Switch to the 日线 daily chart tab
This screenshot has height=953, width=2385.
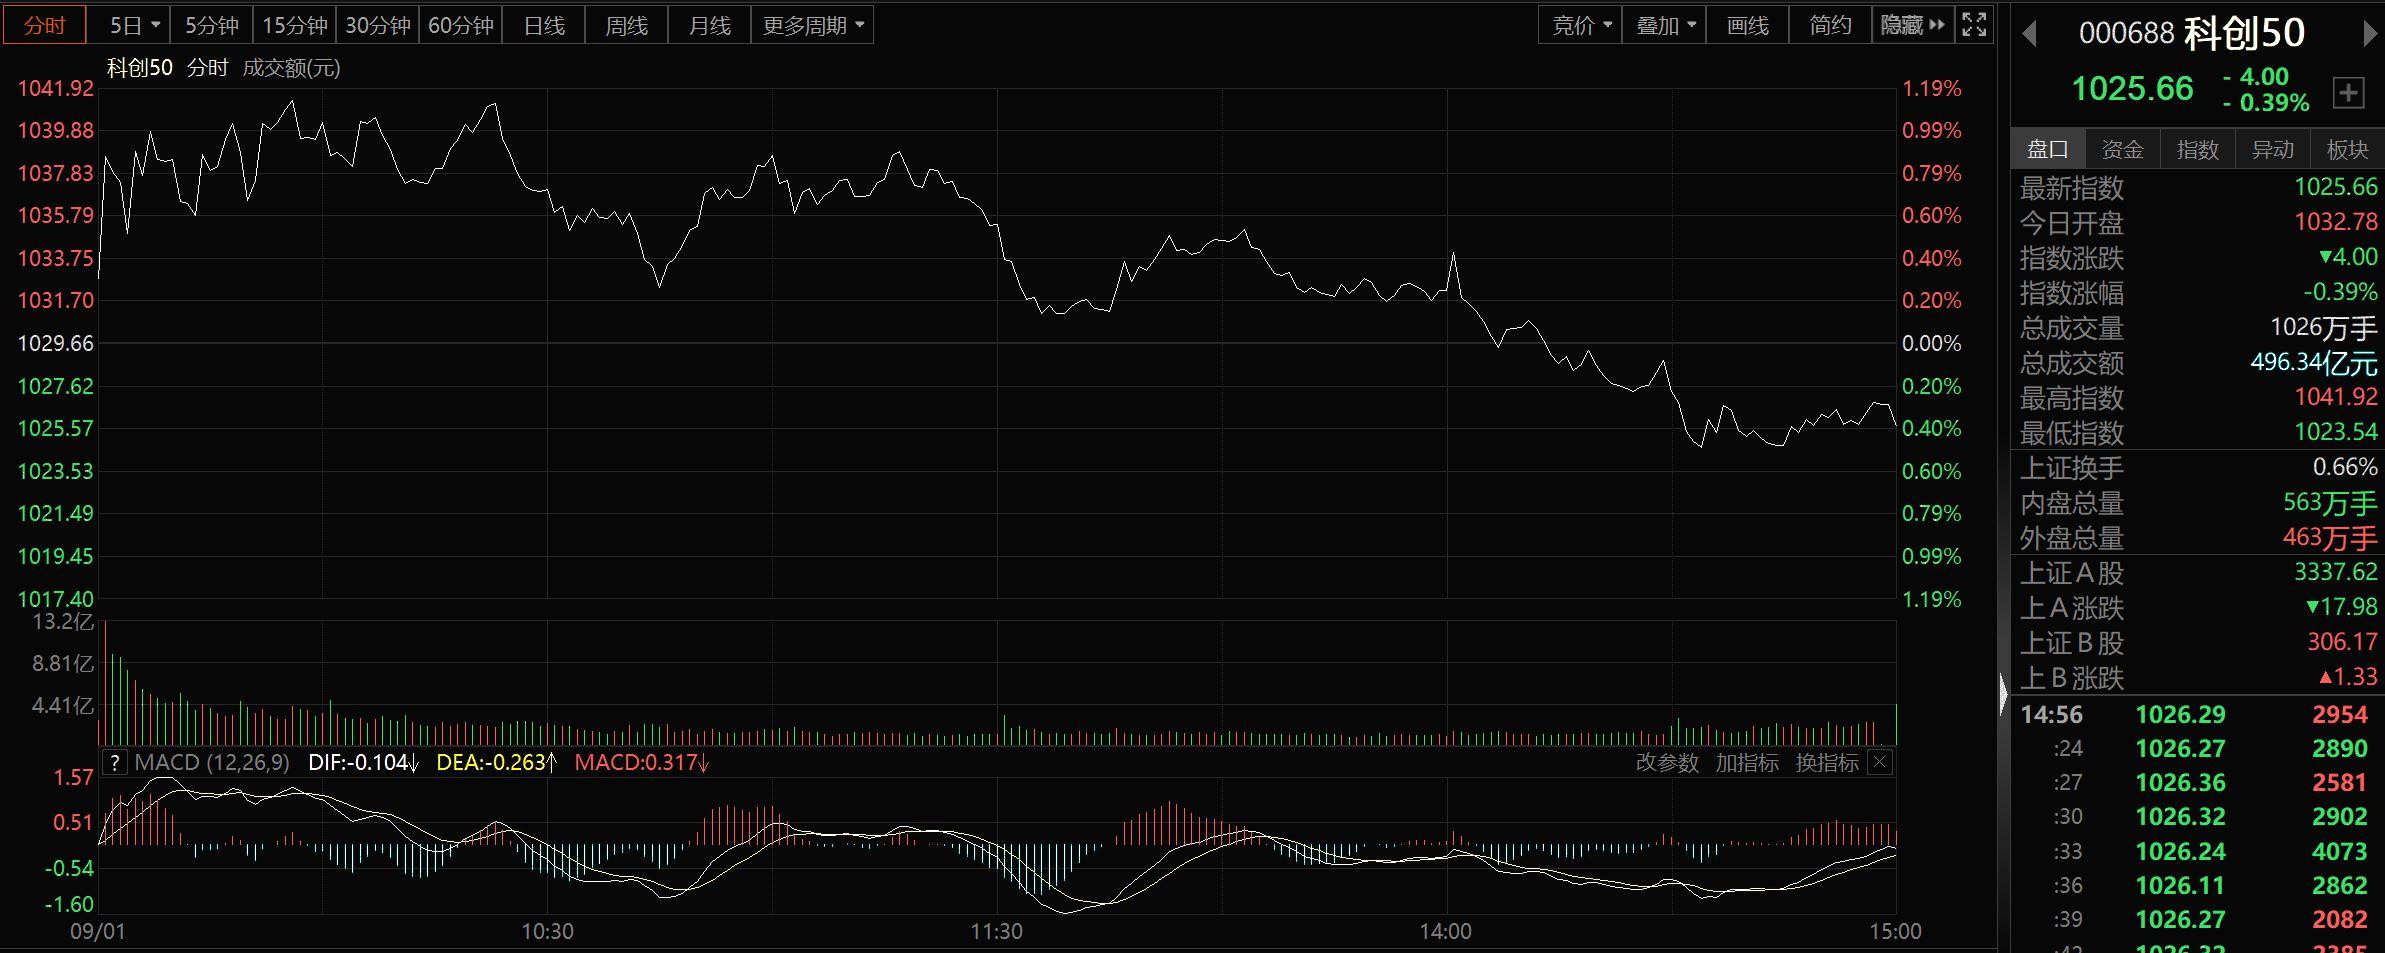coord(544,25)
